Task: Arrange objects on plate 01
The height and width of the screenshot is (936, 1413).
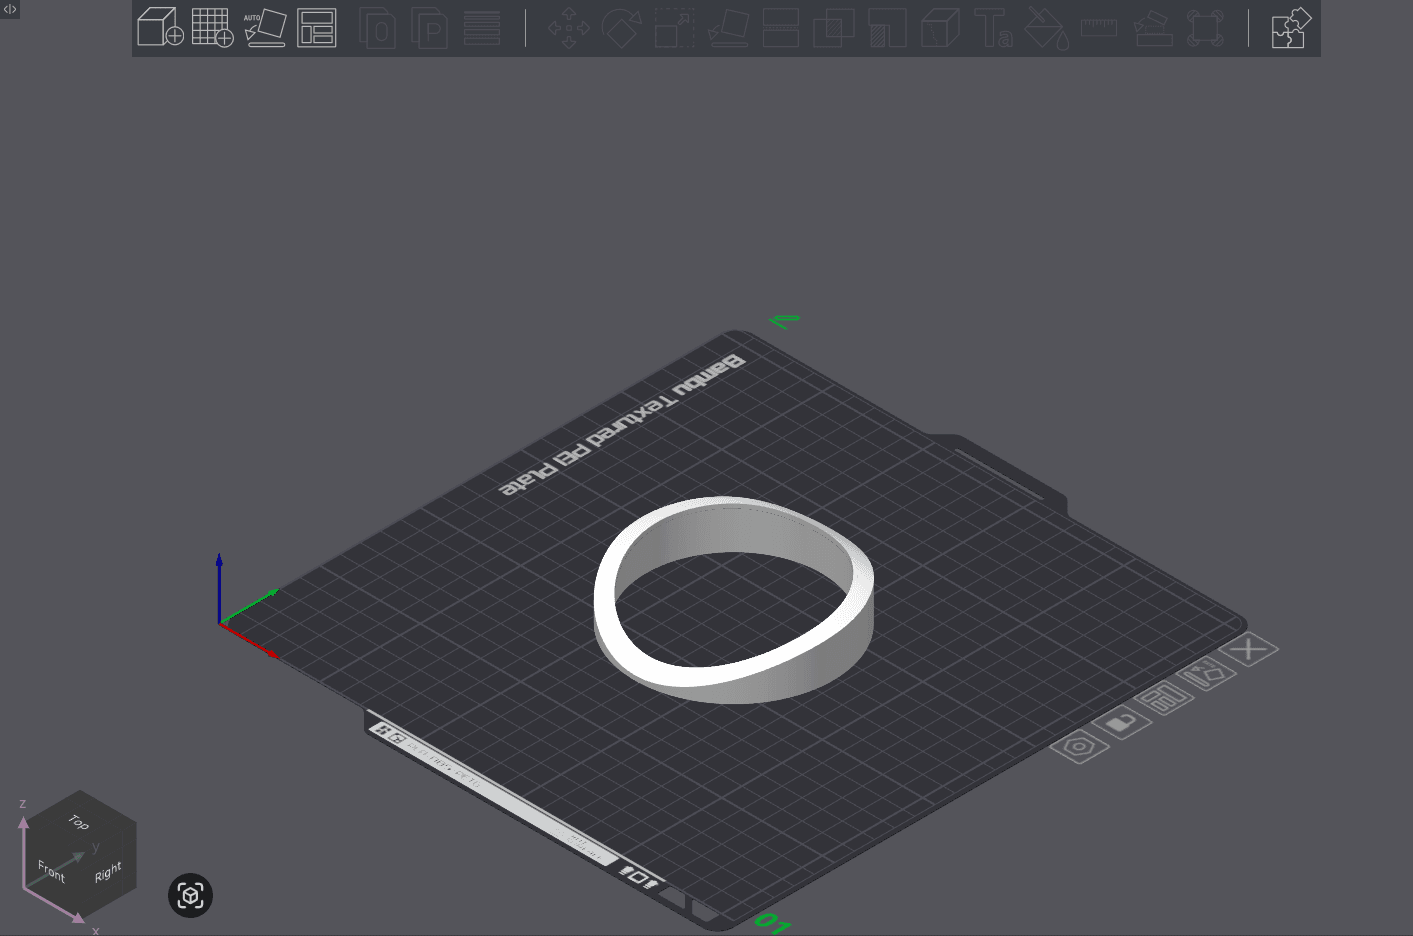Action: (x=1165, y=697)
